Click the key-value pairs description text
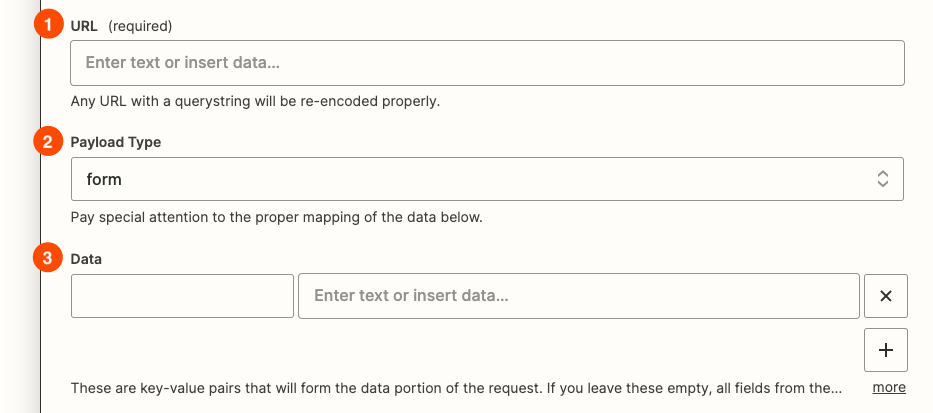 coord(455,387)
